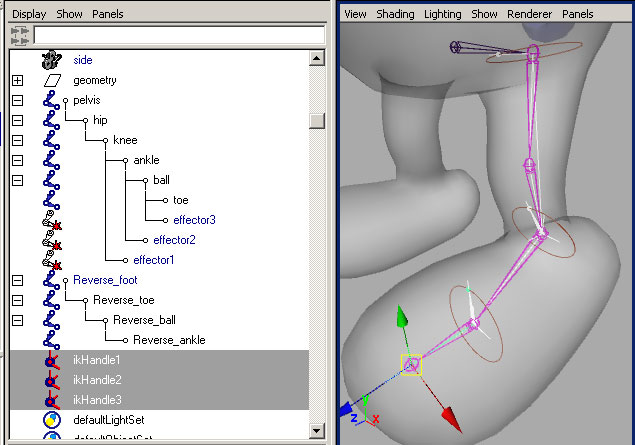Image resolution: width=635 pixels, height=445 pixels.
Task: Expand the geometry node
Action: coord(17,80)
